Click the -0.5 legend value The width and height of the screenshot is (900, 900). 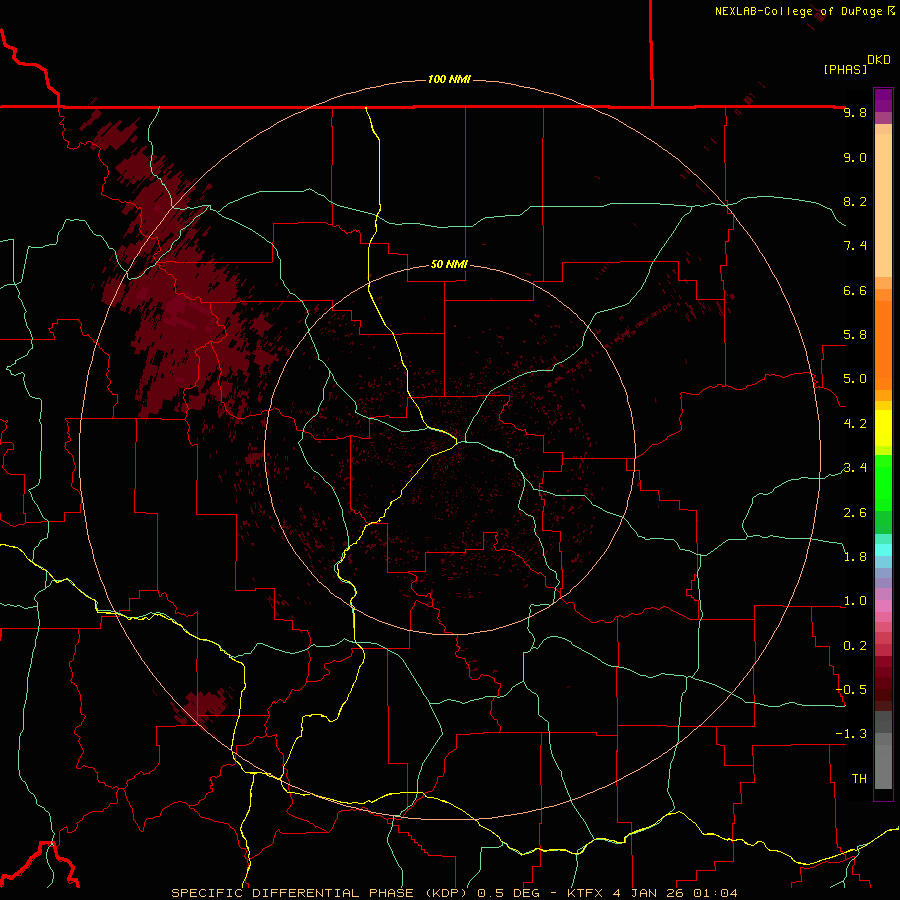(851, 689)
